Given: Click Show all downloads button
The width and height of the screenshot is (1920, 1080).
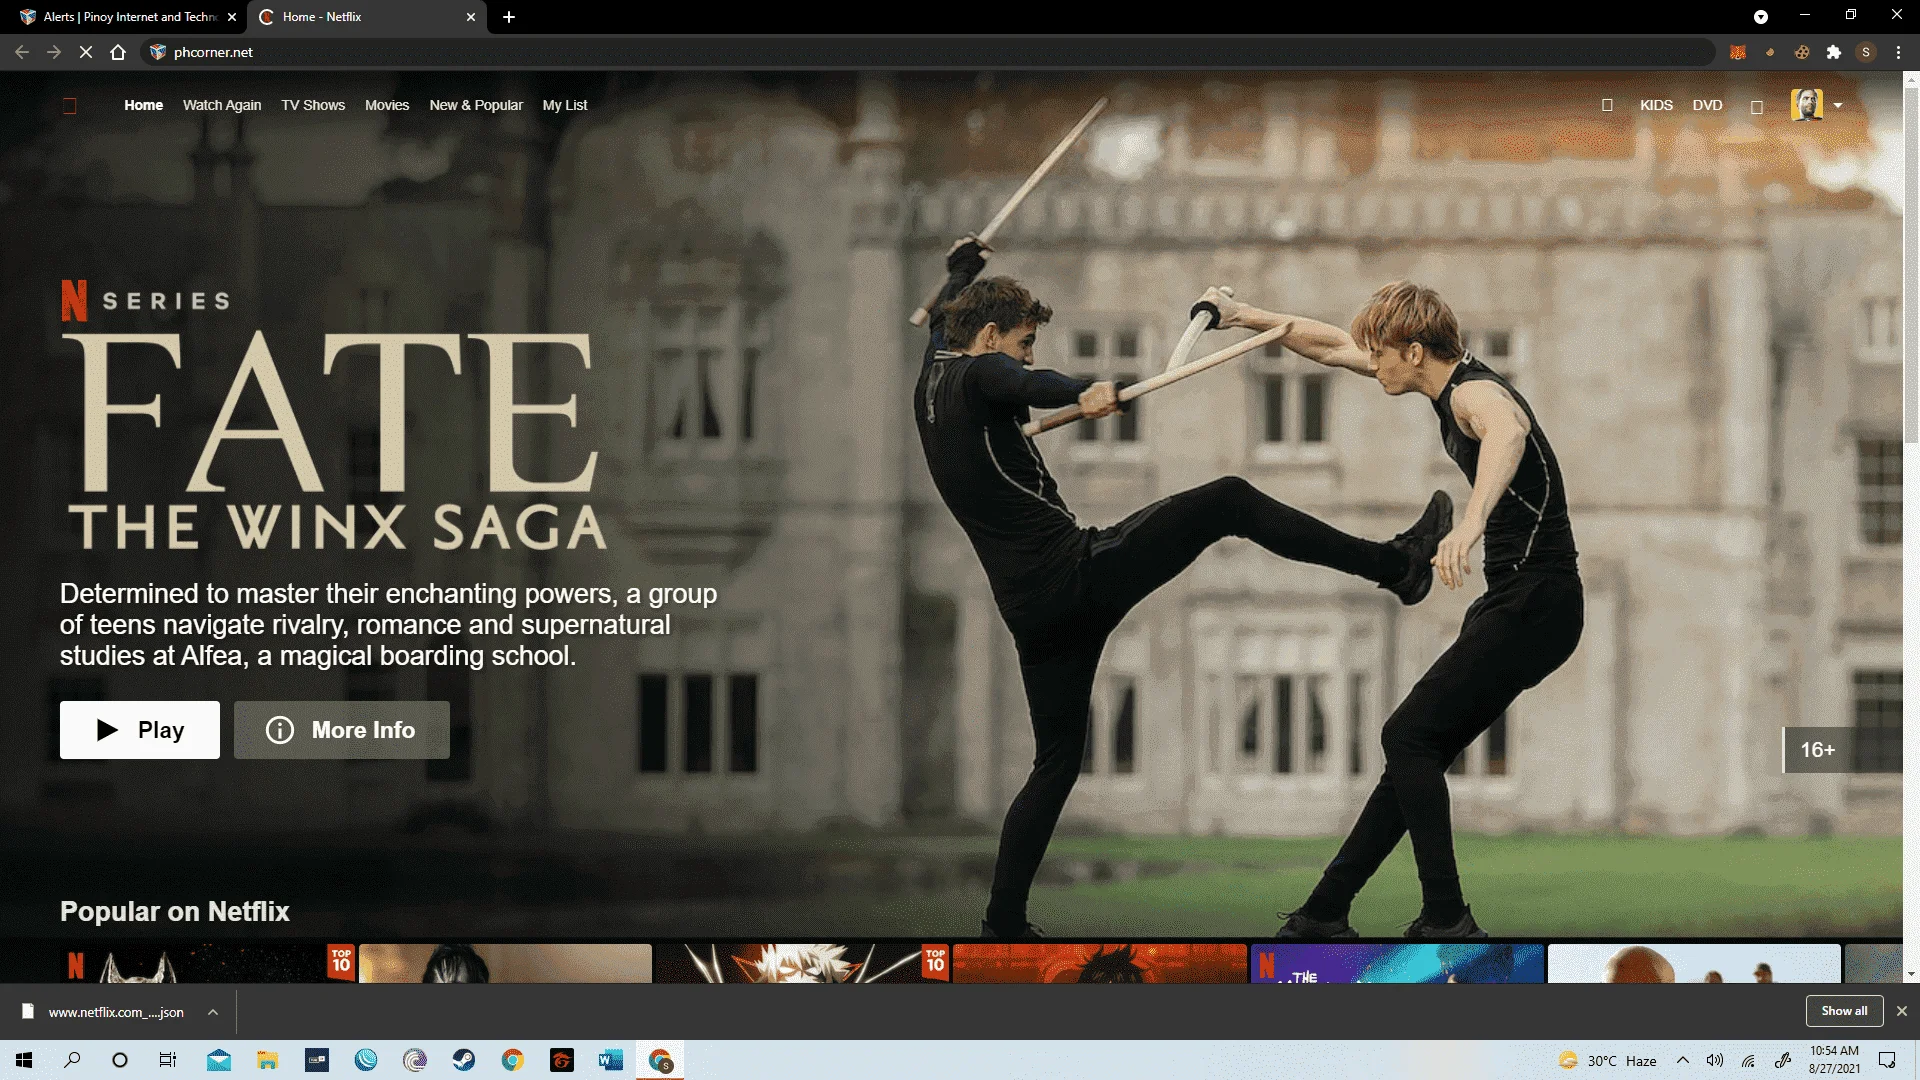Looking at the screenshot, I should click(x=1844, y=1011).
